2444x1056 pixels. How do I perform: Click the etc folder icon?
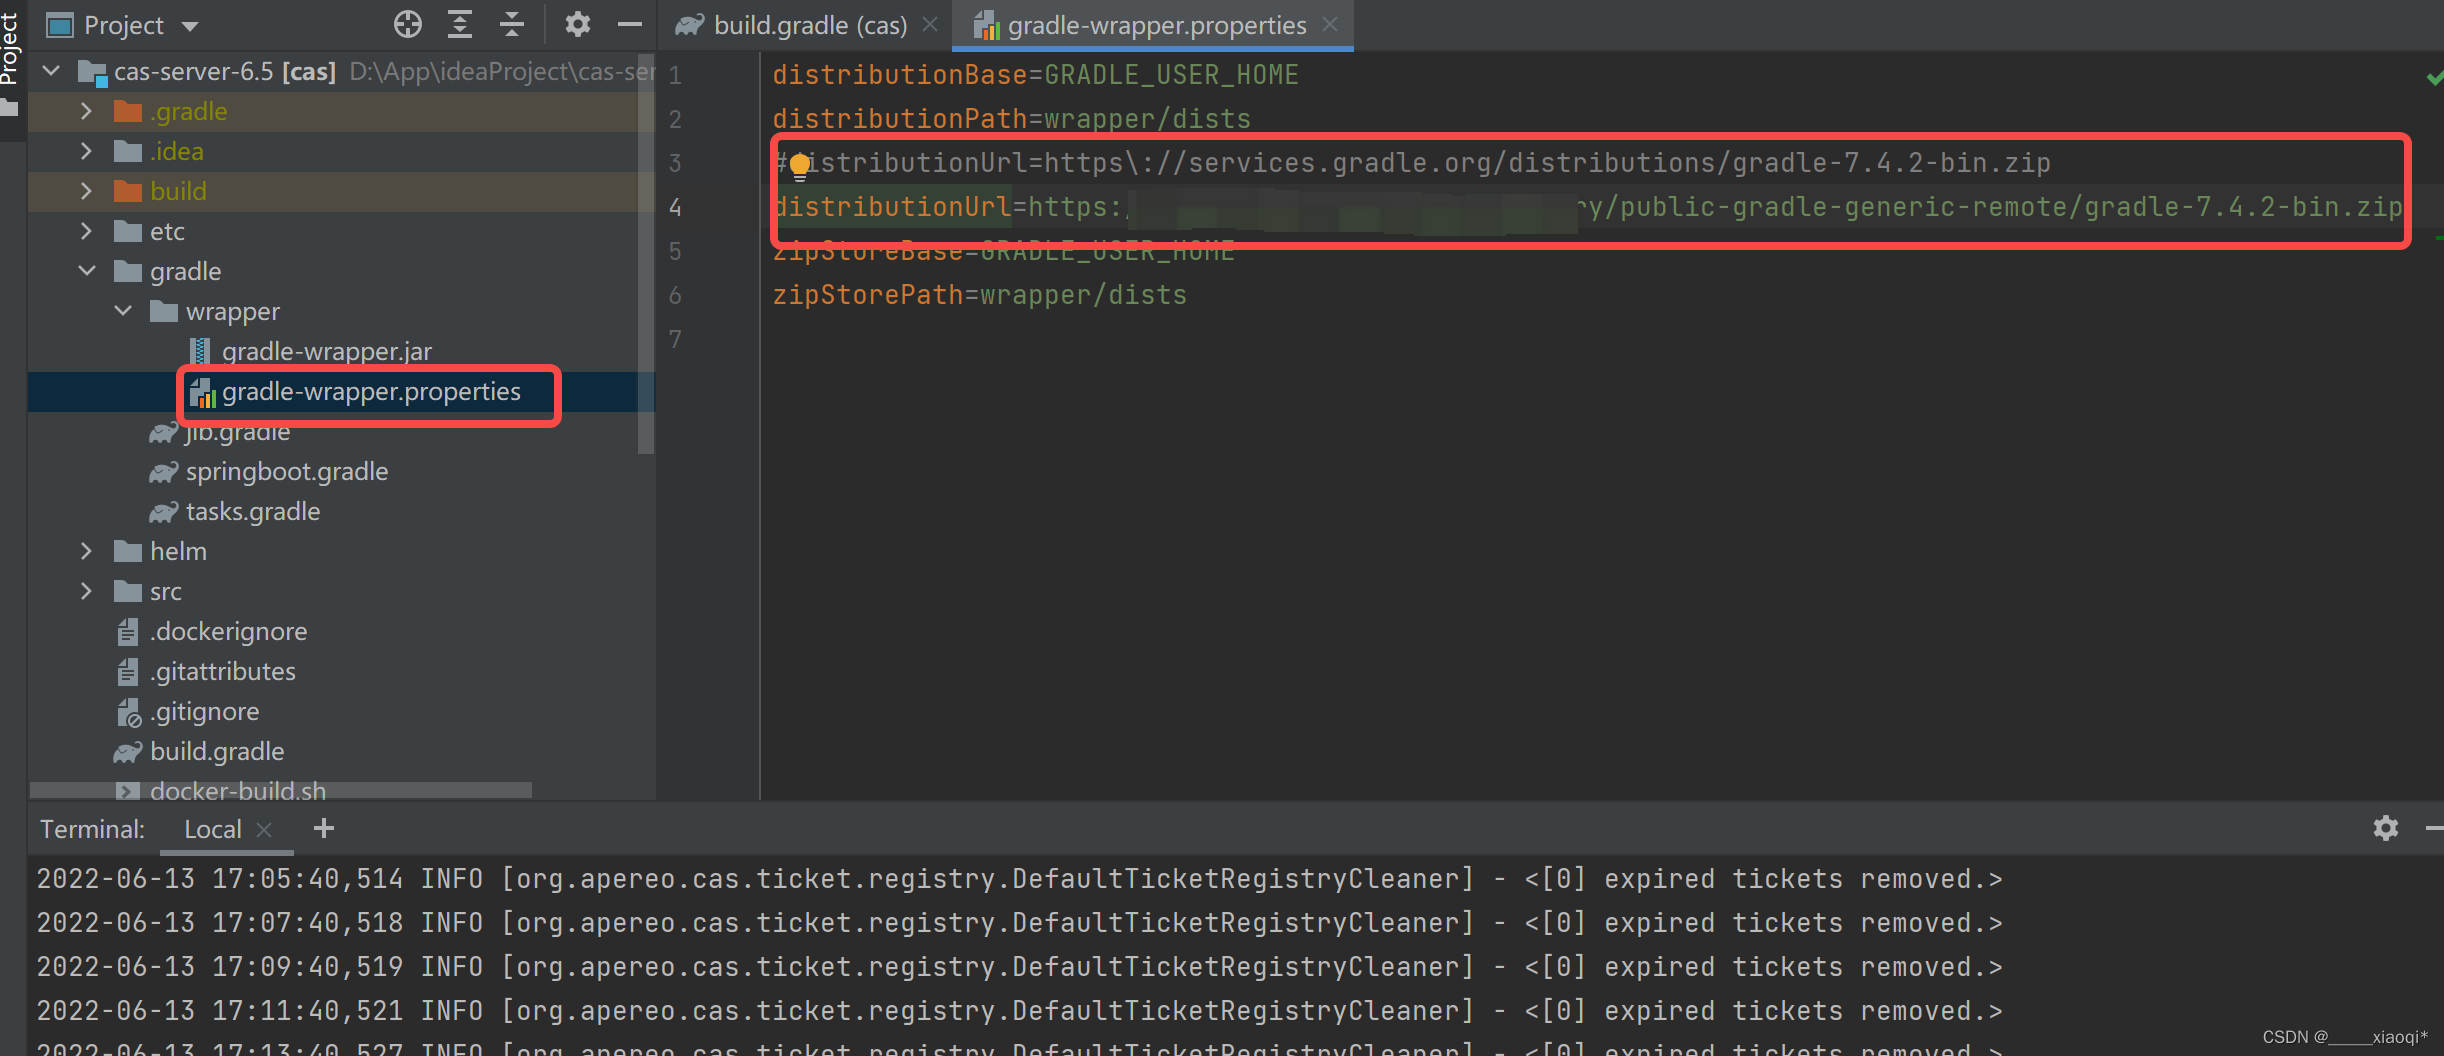pos(128,231)
